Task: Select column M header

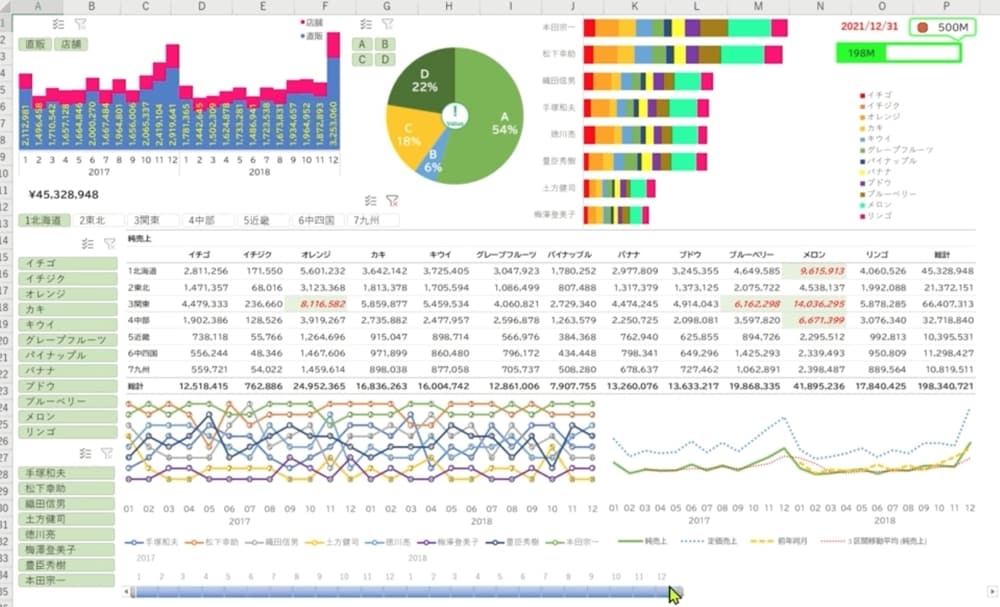Action: point(758,6)
